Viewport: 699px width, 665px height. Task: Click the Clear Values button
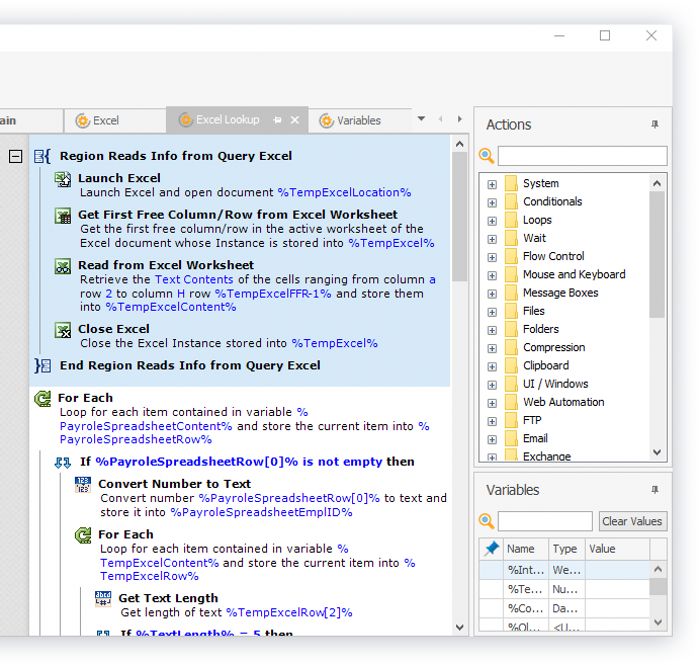633,521
